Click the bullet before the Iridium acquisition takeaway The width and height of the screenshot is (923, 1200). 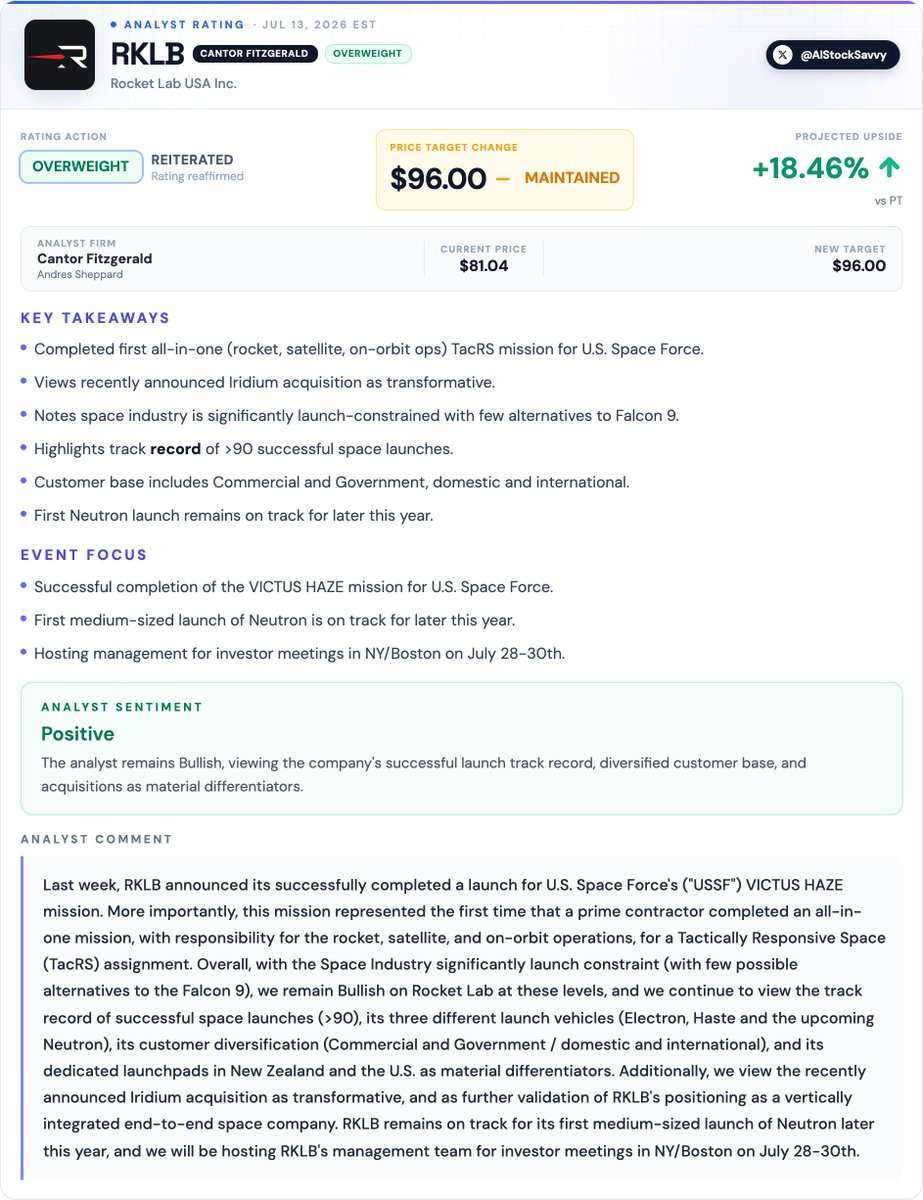(24, 382)
